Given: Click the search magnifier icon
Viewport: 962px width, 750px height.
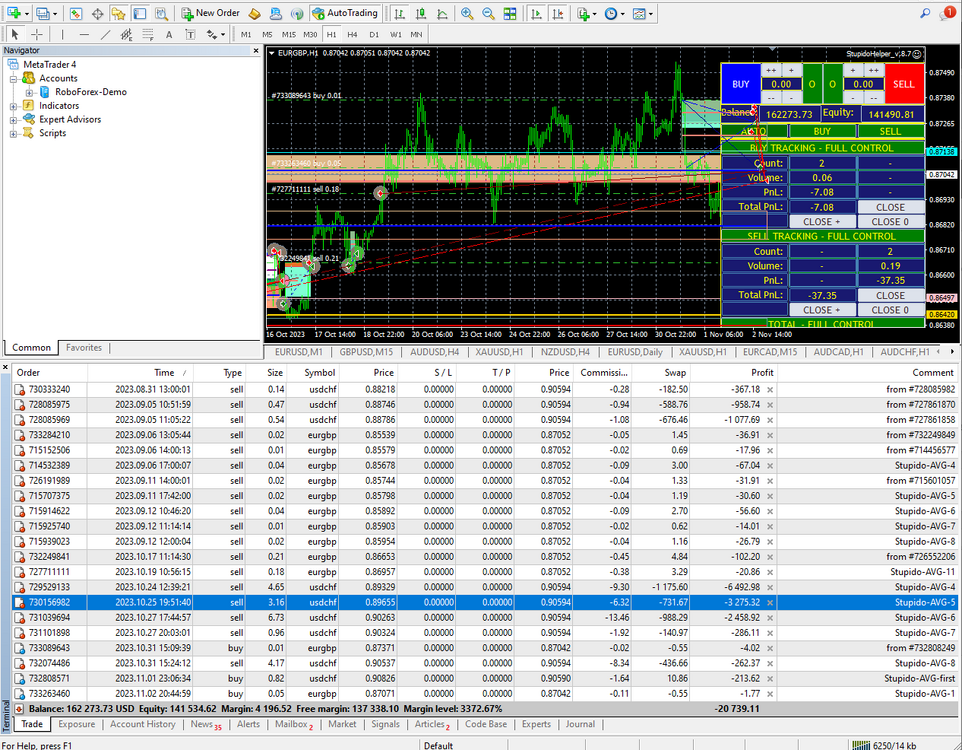Looking at the screenshot, I should pos(925,13).
